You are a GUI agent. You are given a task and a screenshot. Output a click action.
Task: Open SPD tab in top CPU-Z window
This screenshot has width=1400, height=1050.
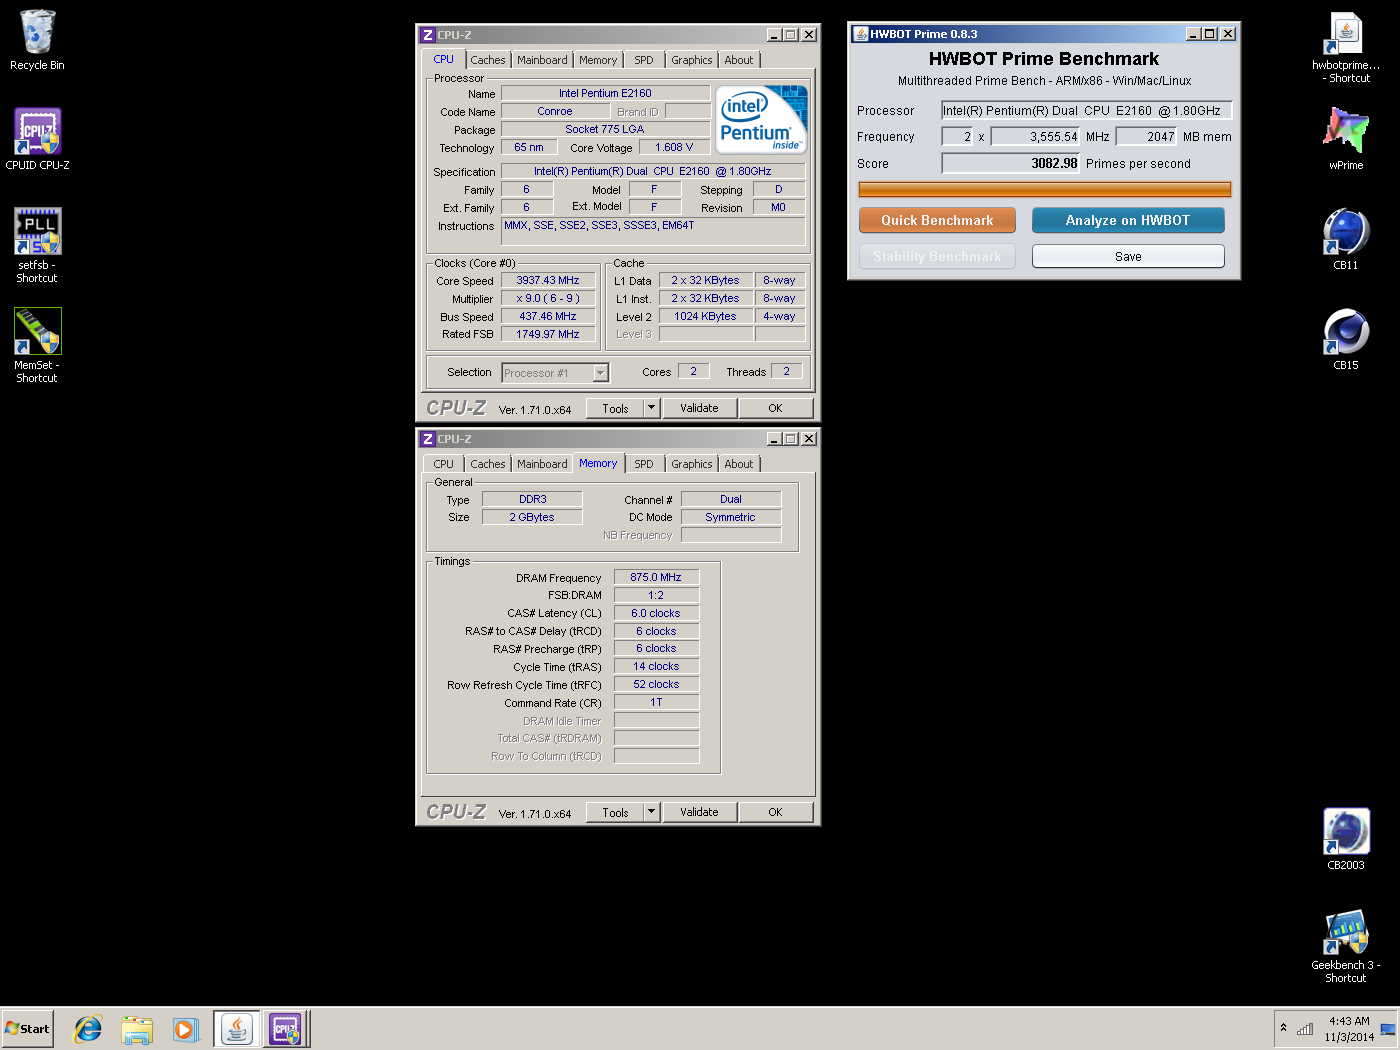point(644,60)
